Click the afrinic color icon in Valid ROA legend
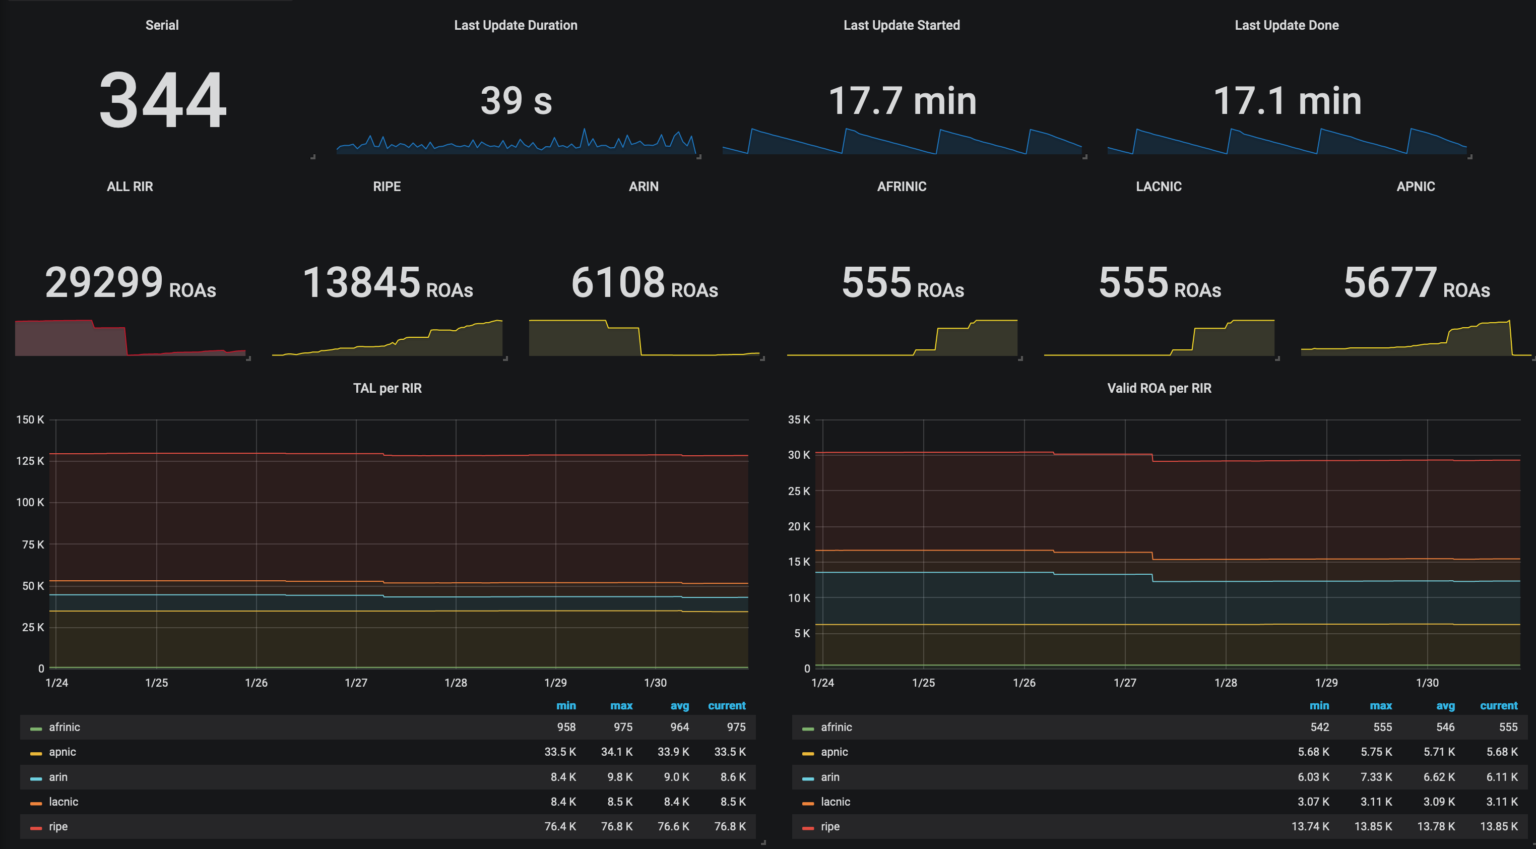Image resolution: width=1536 pixels, height=849 pixels. coord(807,727)
